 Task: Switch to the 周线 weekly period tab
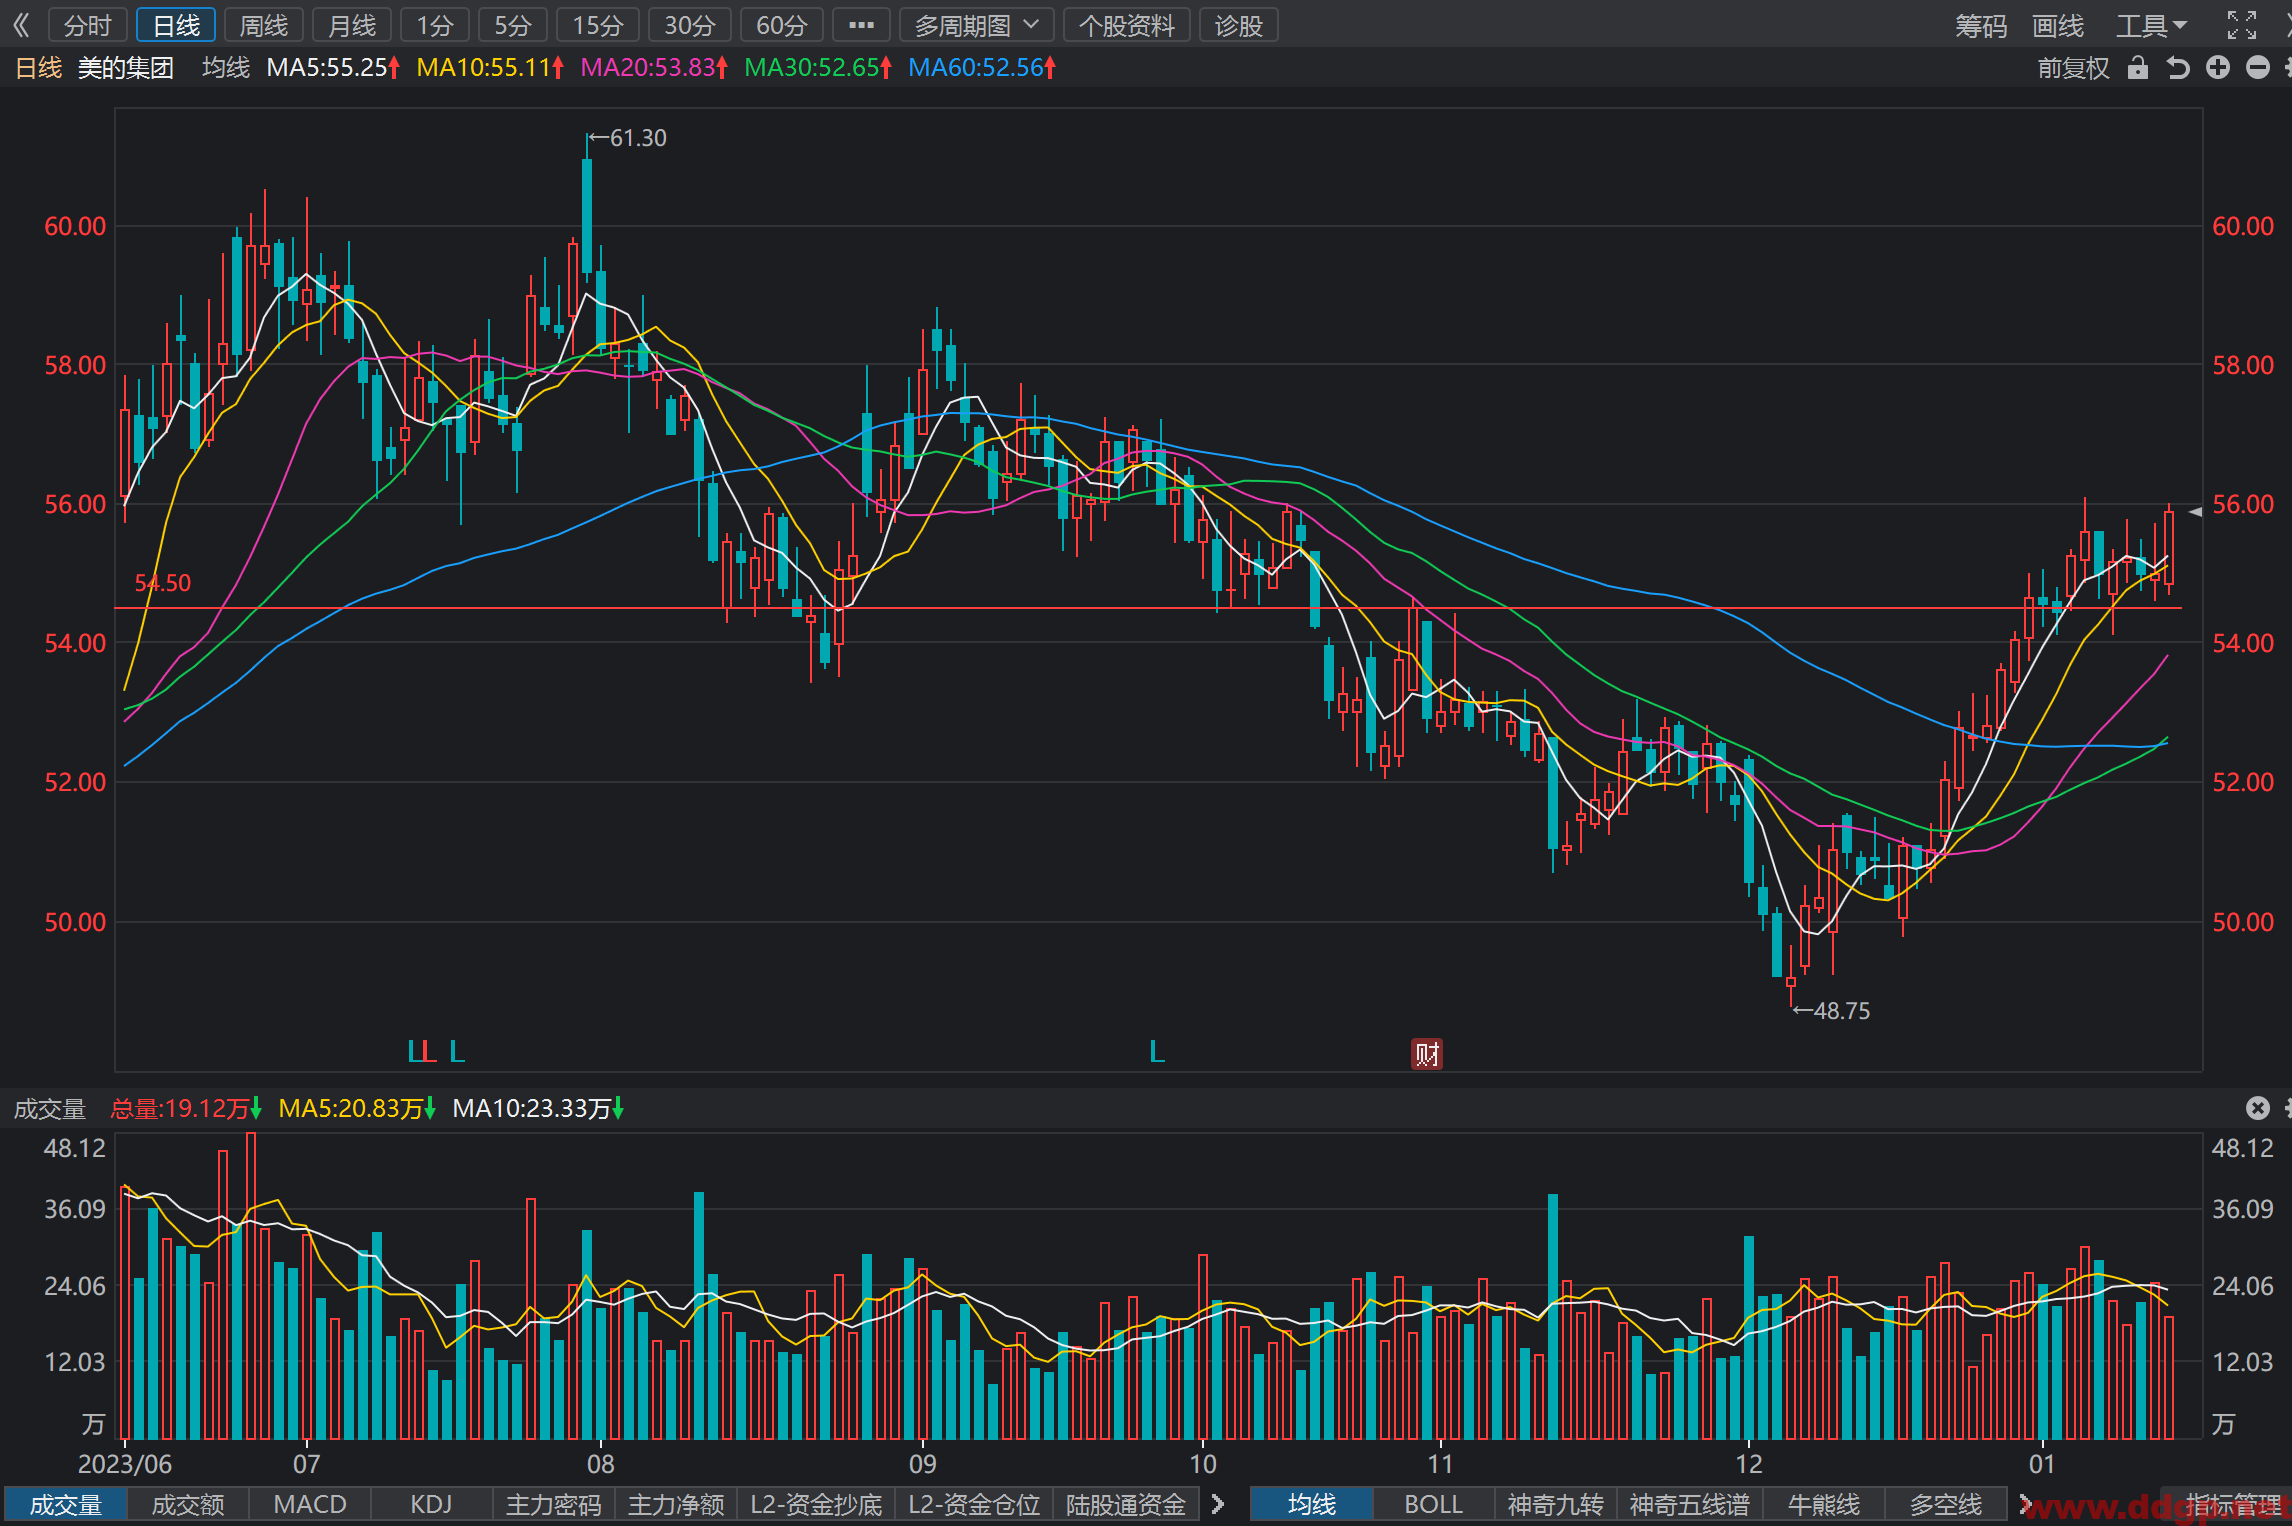[264, 25]
